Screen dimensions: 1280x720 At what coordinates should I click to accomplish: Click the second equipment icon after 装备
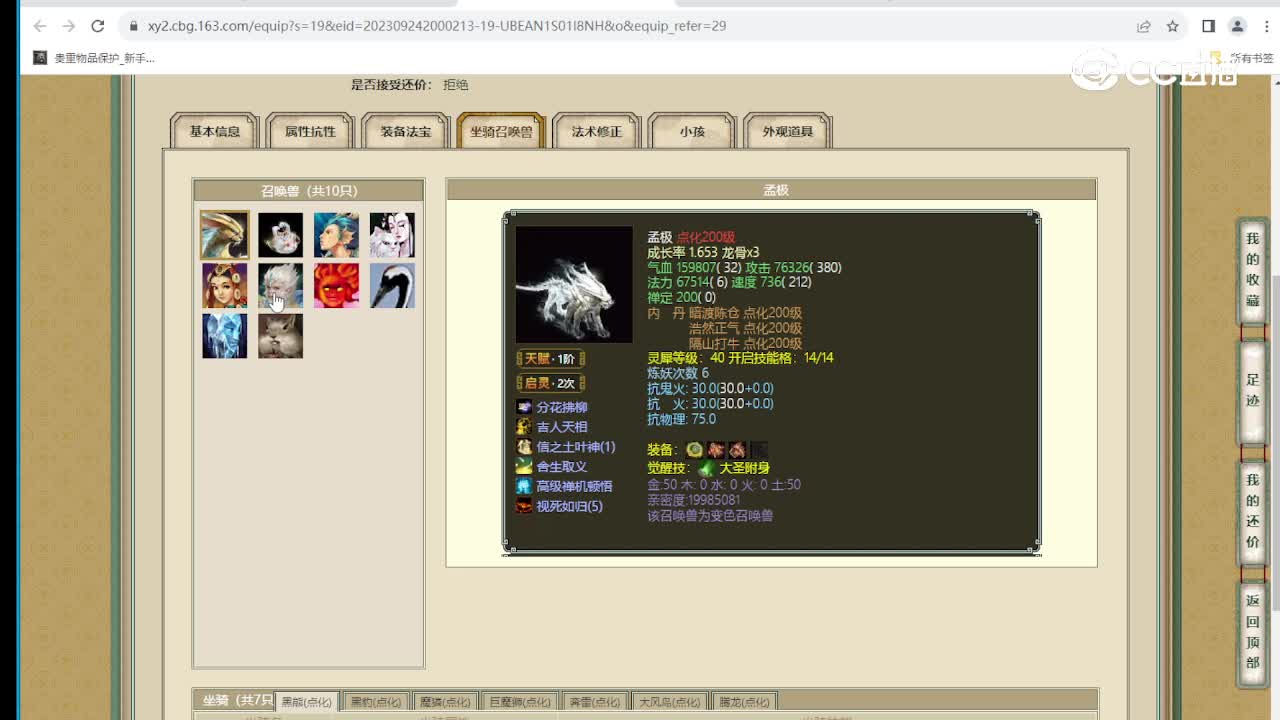coord(716,450)
